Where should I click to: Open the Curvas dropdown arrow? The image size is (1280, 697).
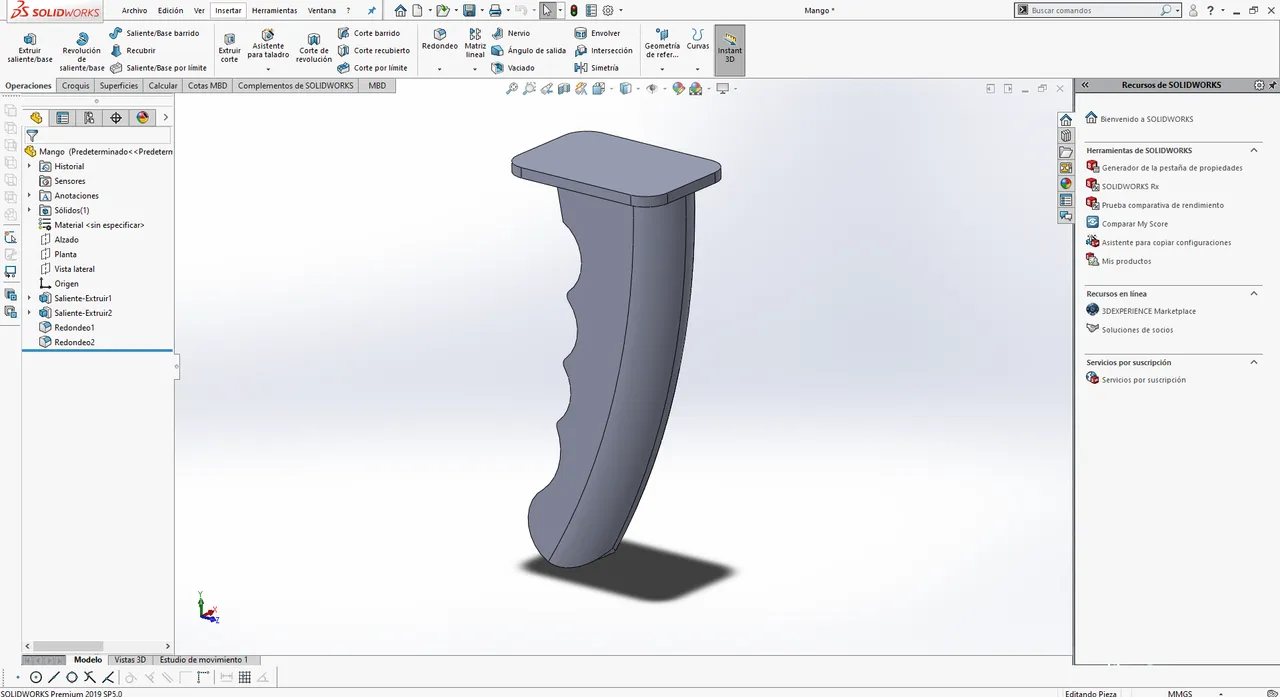coord(698,69)
